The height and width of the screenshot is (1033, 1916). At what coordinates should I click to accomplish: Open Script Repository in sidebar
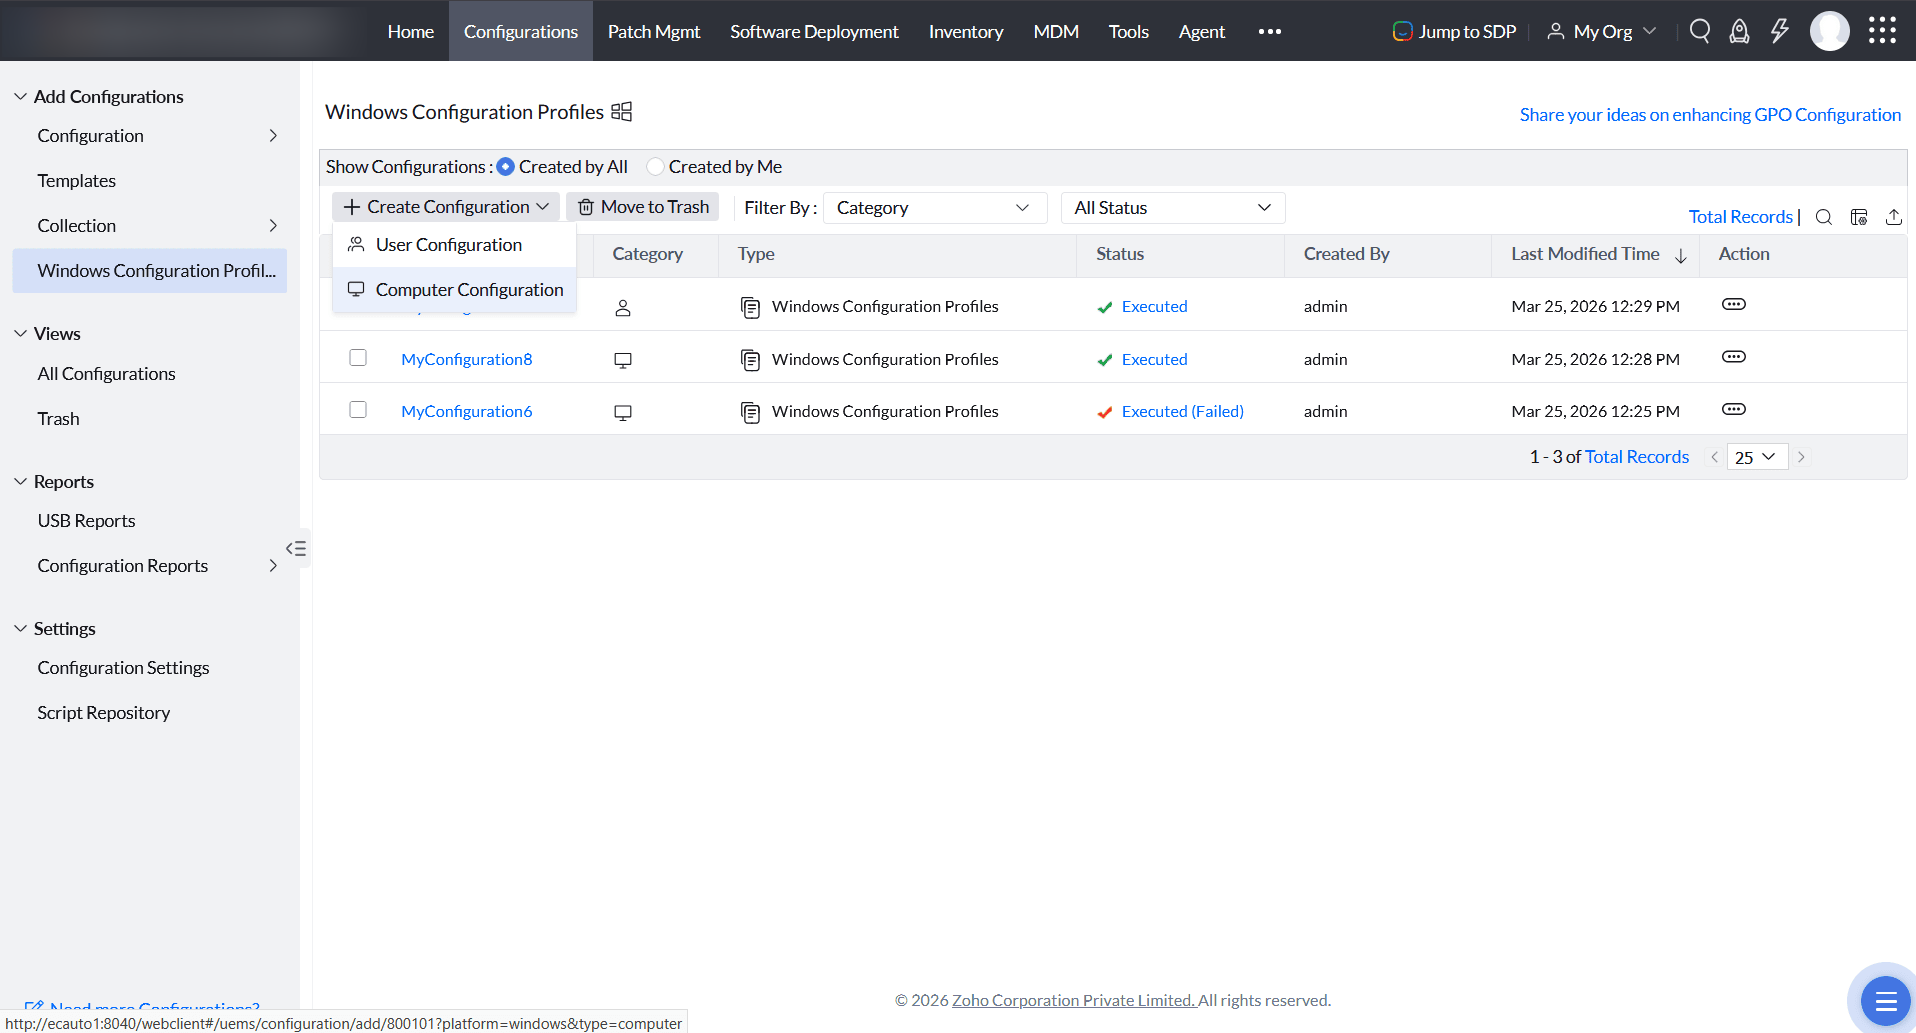(104, 713)
